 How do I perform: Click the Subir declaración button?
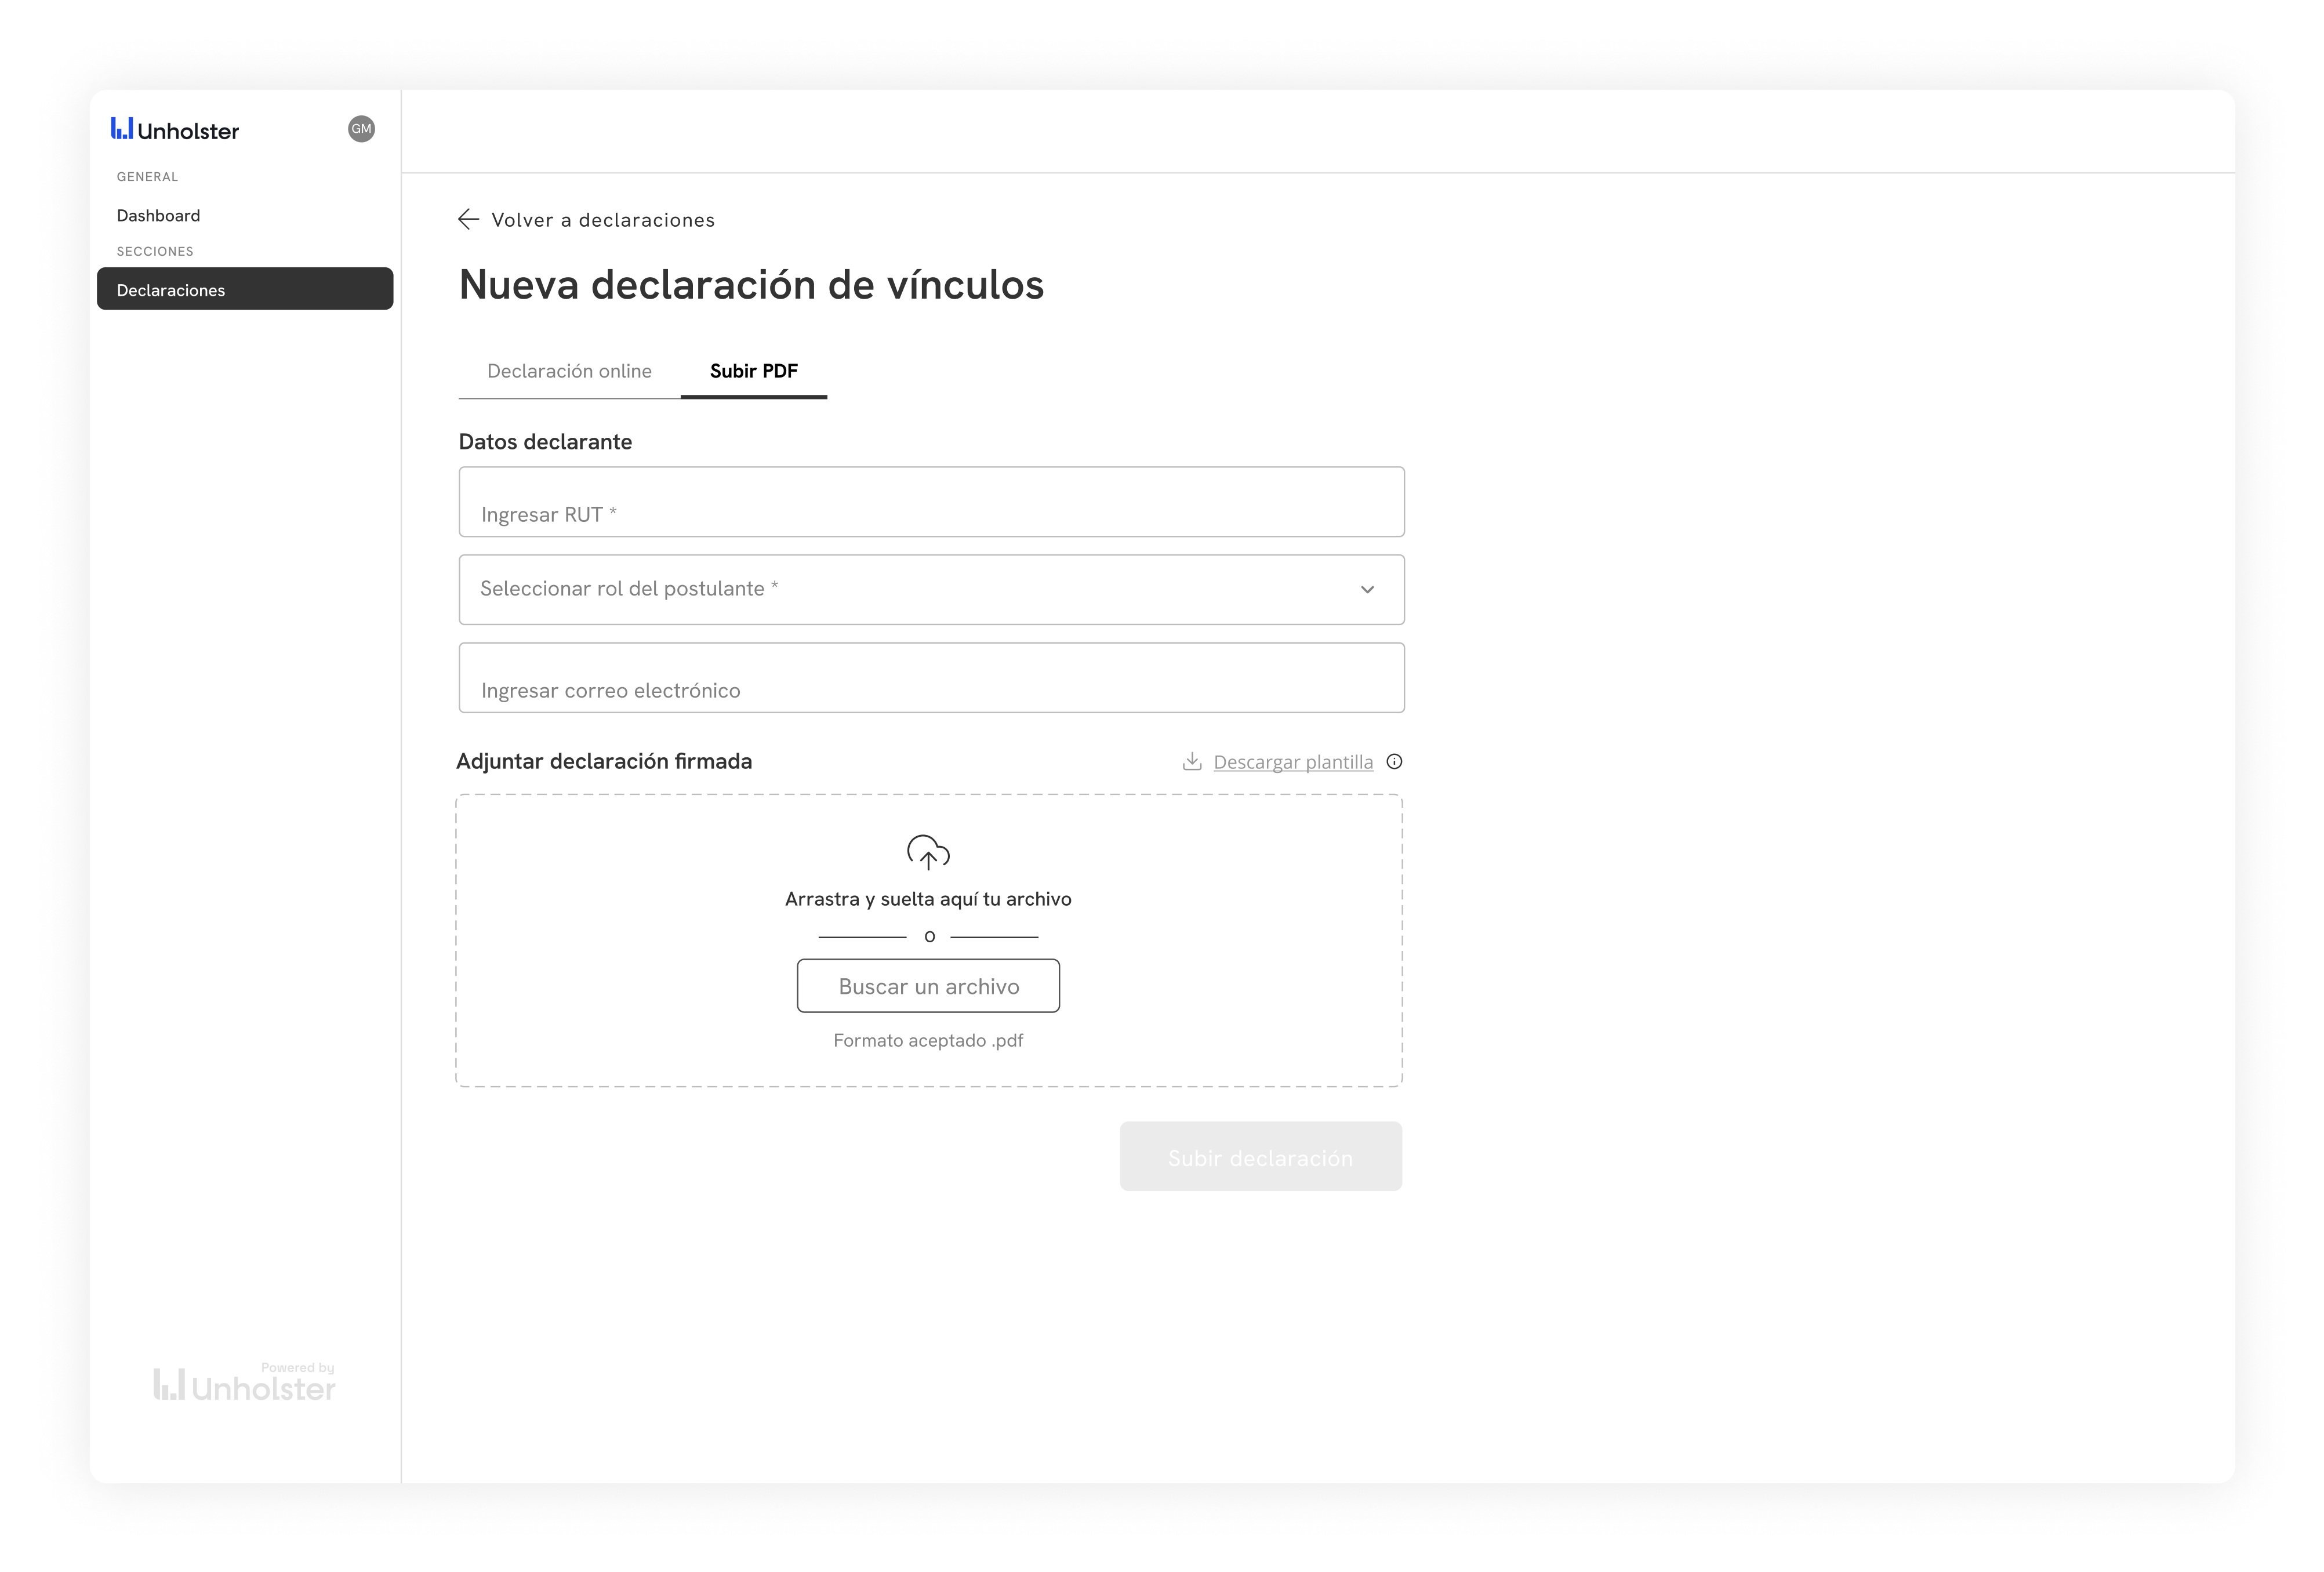[1260, 1157]
